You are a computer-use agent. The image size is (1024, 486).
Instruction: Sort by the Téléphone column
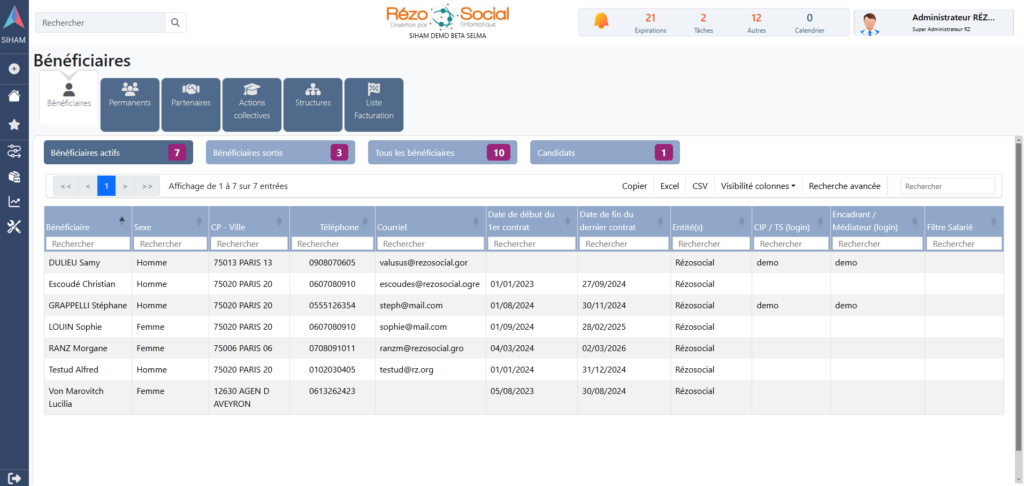coord(332,221)
